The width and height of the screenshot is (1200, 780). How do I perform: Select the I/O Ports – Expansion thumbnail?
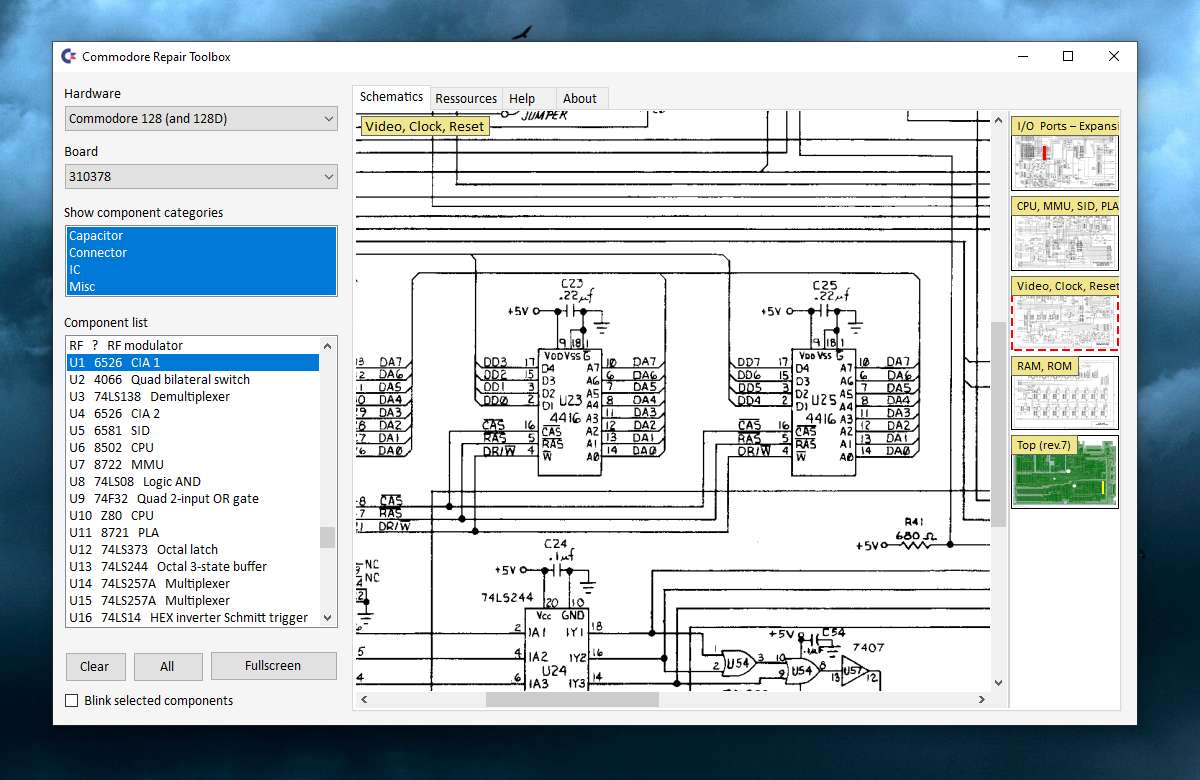pyautogui.click(x=1065, y=154)
